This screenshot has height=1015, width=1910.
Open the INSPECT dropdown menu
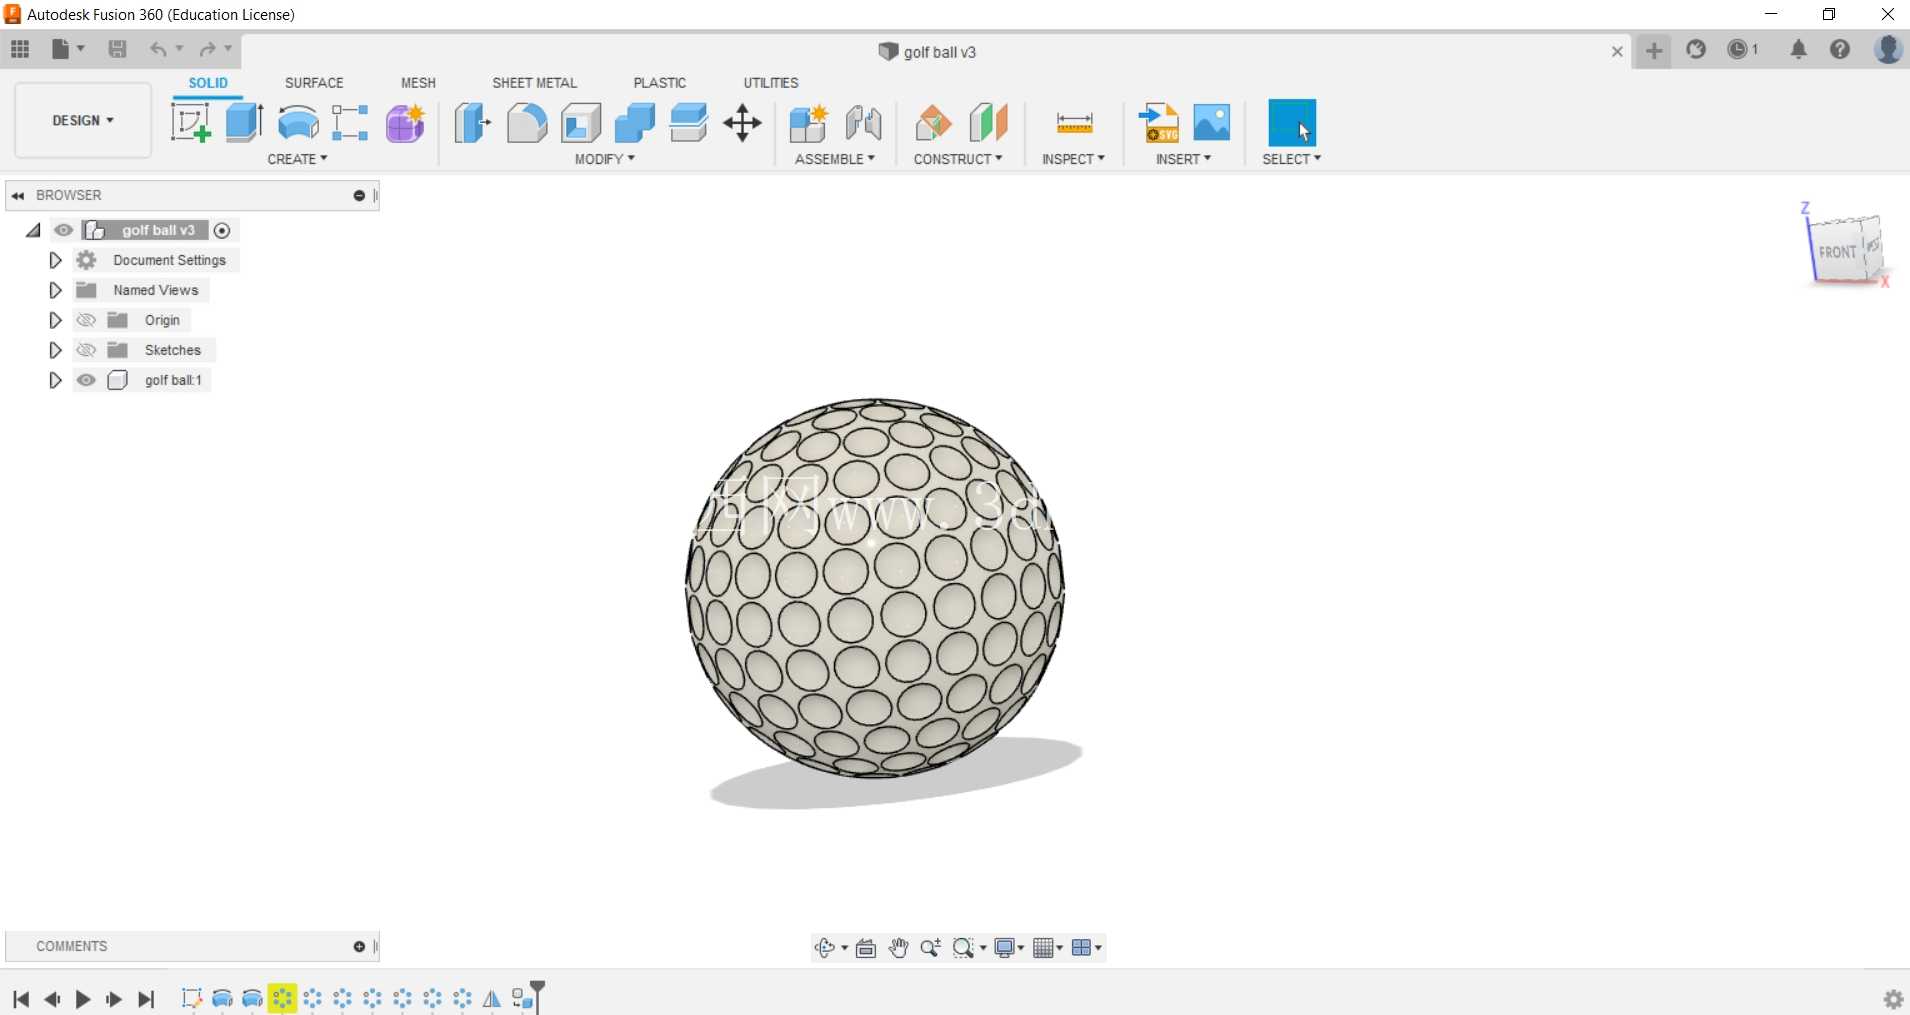pos(1073,159)
